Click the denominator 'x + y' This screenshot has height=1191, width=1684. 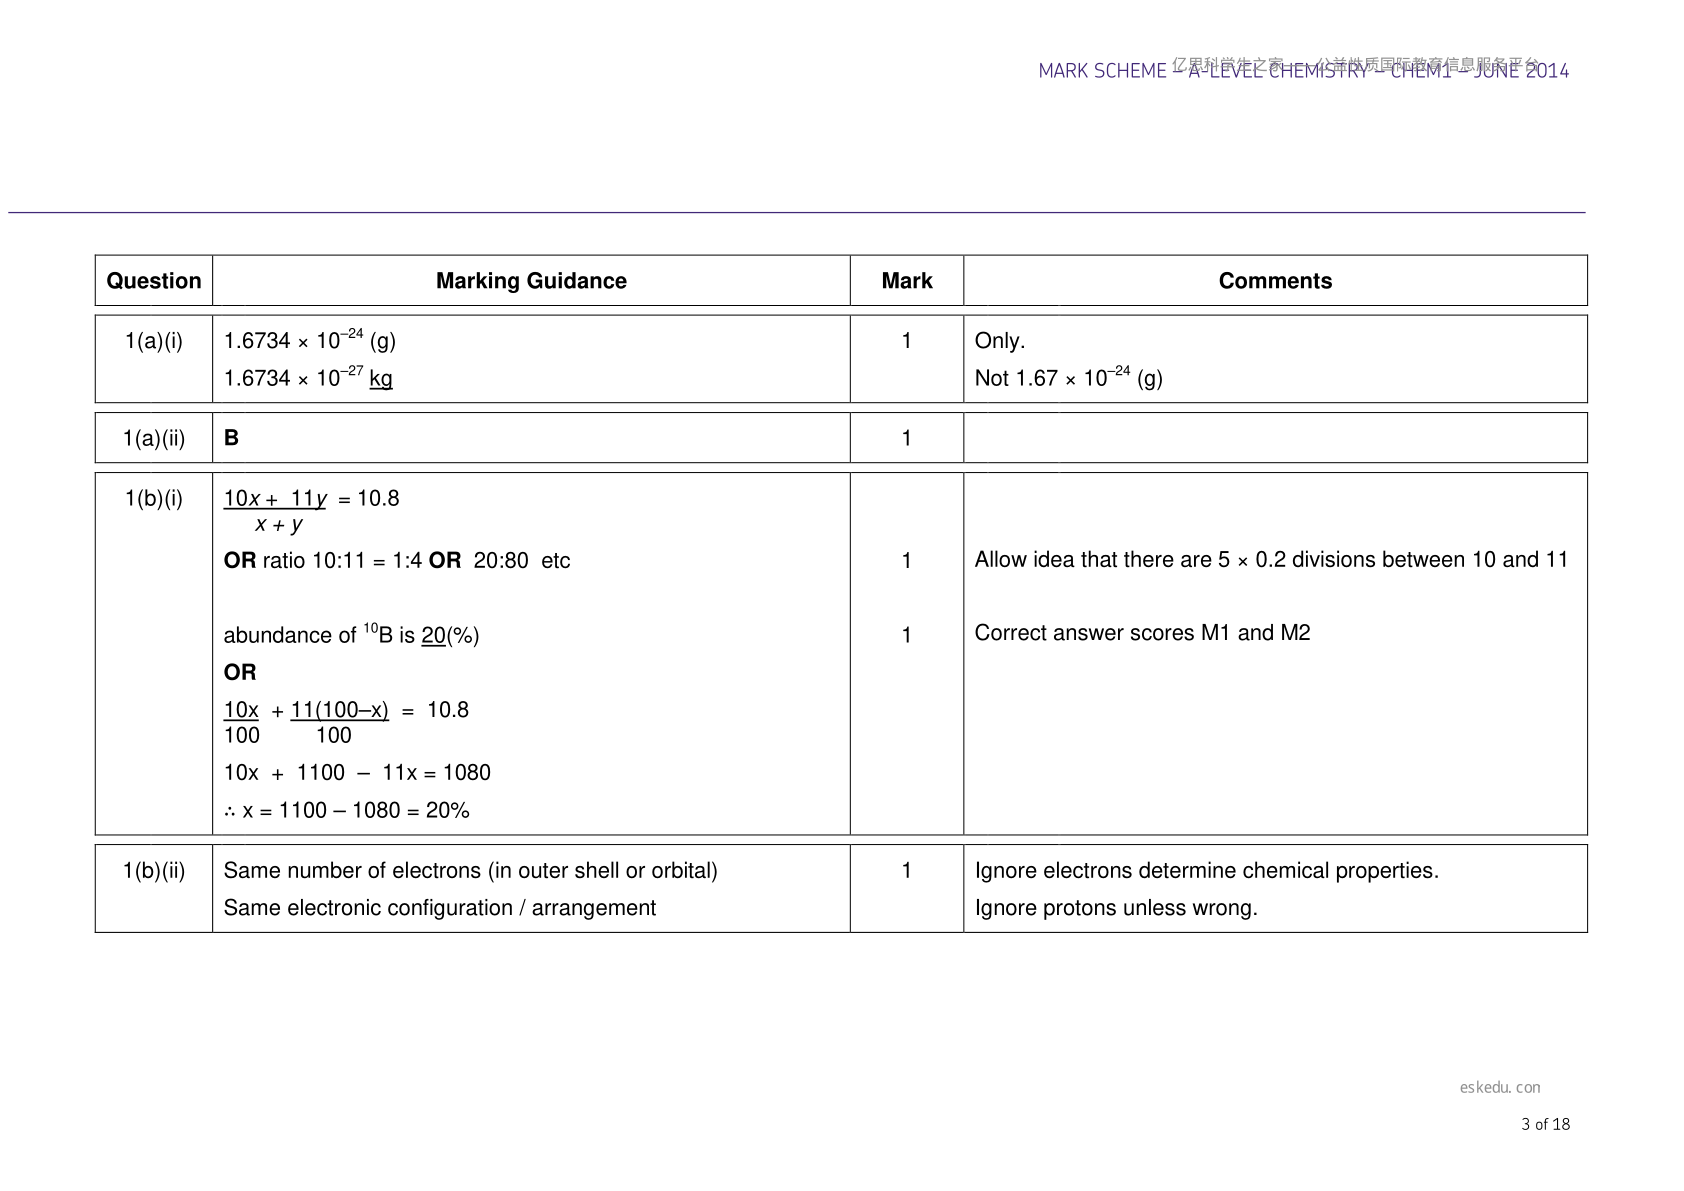[x=279, y=524]
